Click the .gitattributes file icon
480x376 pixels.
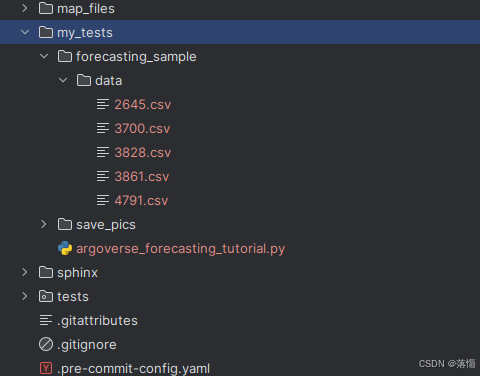46,320
